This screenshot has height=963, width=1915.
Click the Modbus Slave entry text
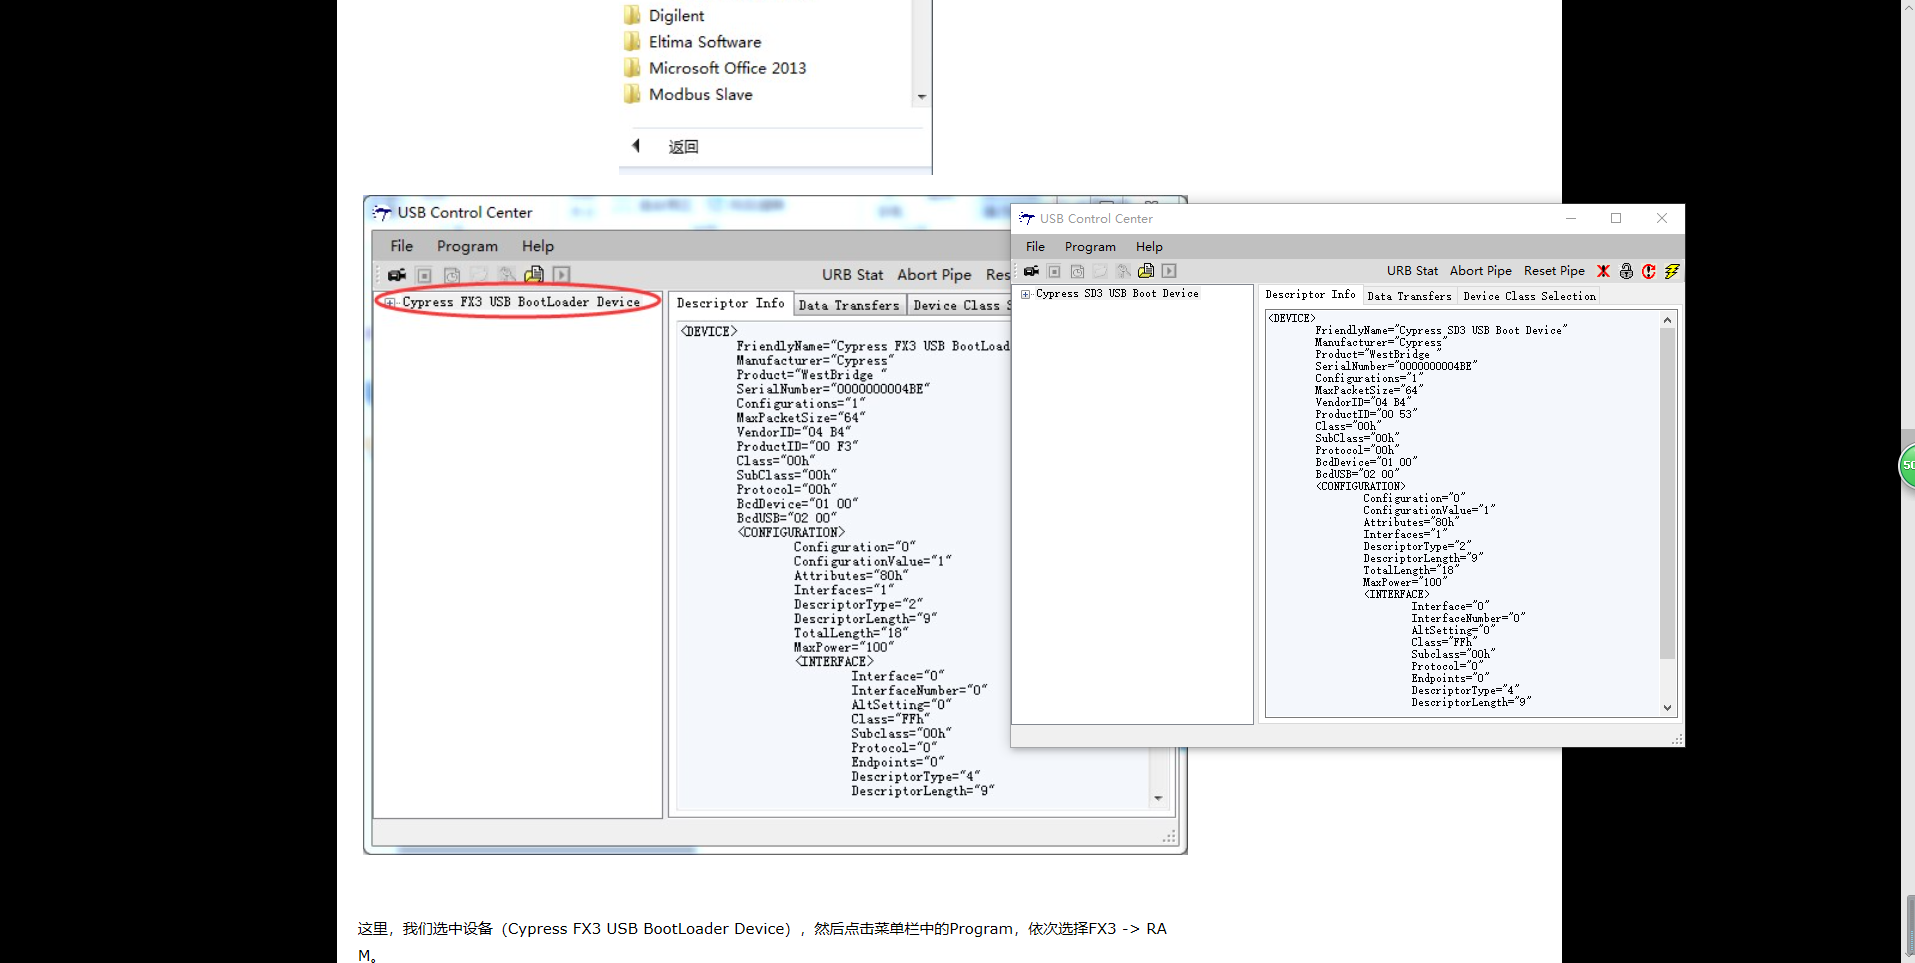tap(700, 94)
